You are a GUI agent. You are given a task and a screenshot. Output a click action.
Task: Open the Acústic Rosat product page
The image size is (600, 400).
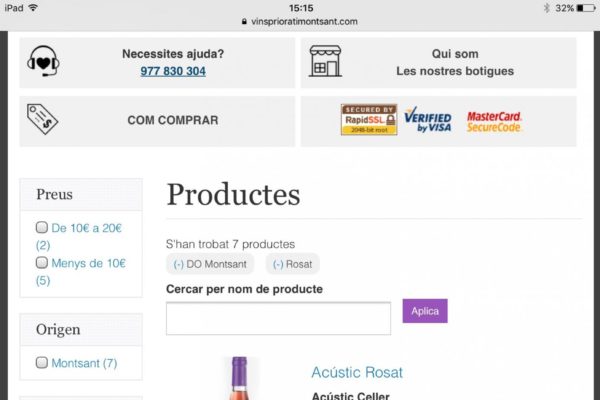357,372
